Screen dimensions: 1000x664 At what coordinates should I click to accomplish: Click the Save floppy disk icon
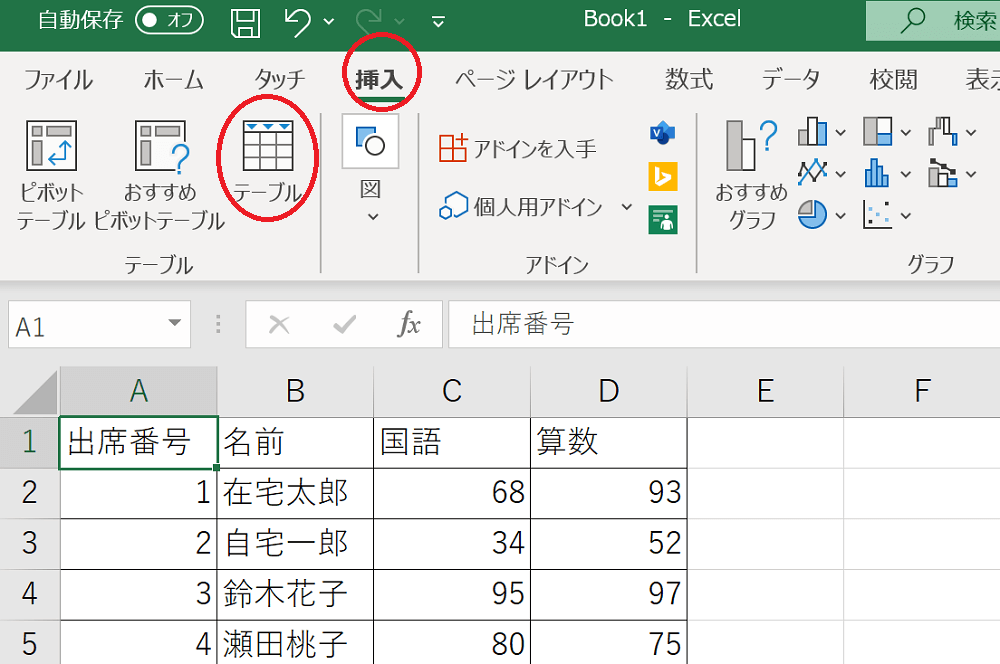pyautogui.click(x=246, y=21)
